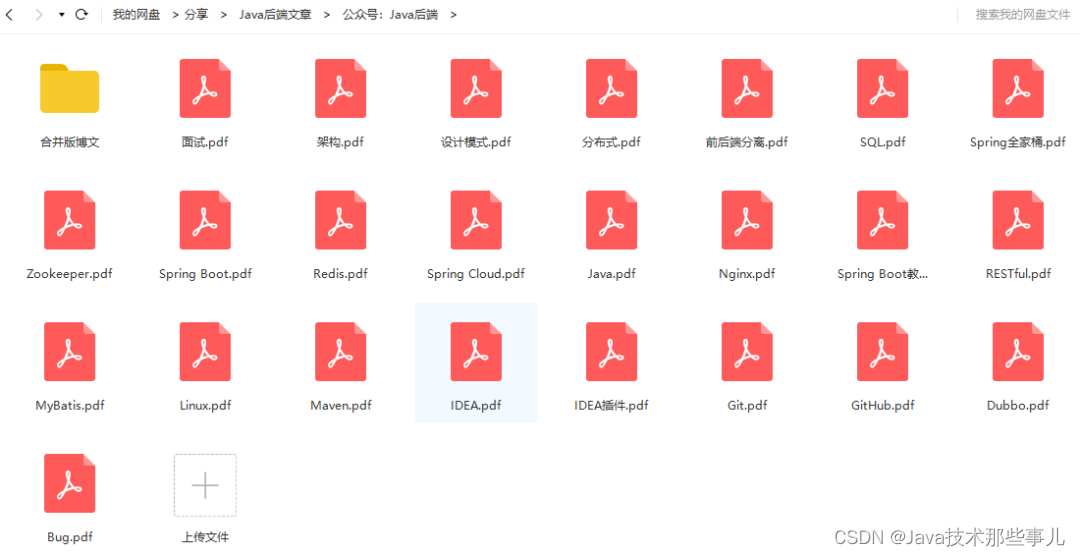Image resolution: width=1080 pixels, height=556 pixels.
Task: Click the RESTful.pdf file name
Action: coord(1018,274)
